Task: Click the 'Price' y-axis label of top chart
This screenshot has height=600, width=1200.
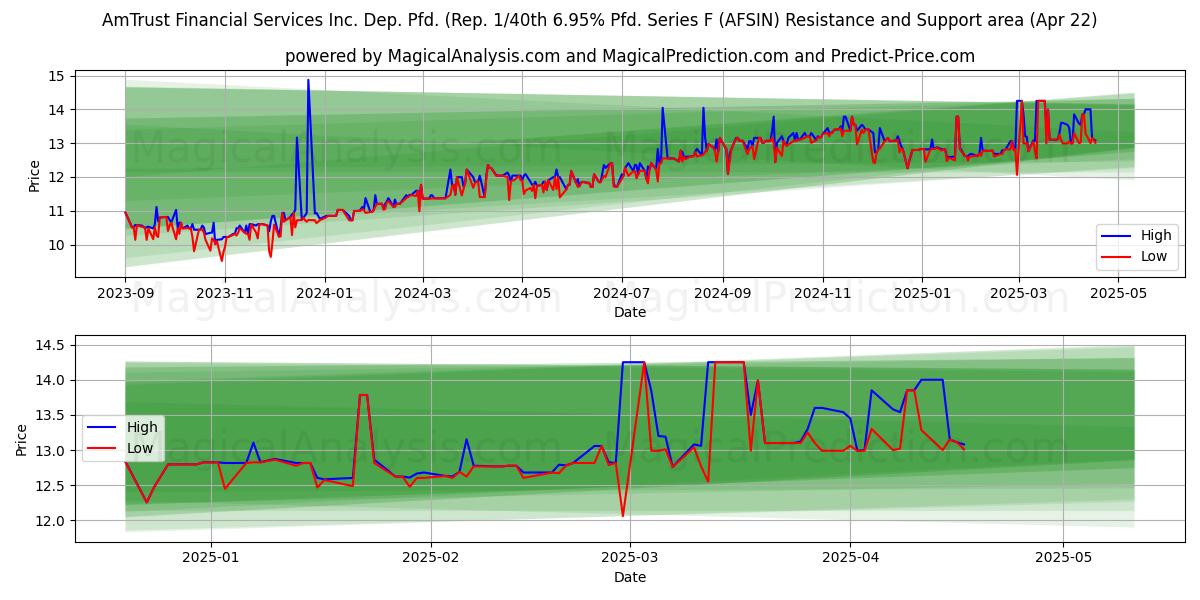Action: [35, 176]
